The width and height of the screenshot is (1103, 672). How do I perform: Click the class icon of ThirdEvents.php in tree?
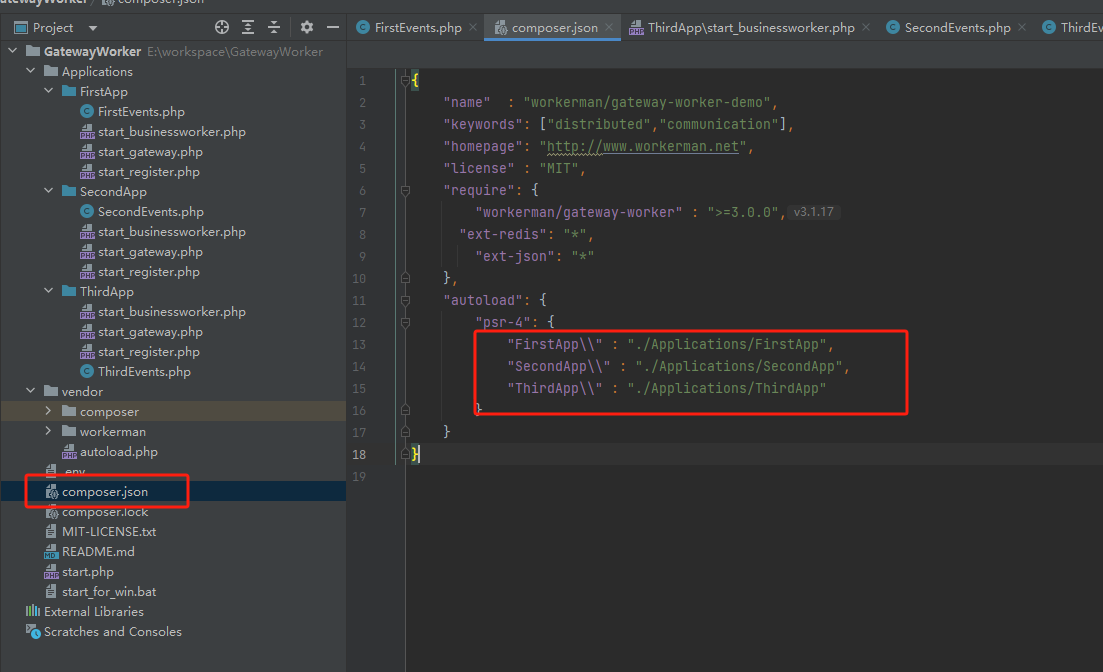click(x=87, y=371)
